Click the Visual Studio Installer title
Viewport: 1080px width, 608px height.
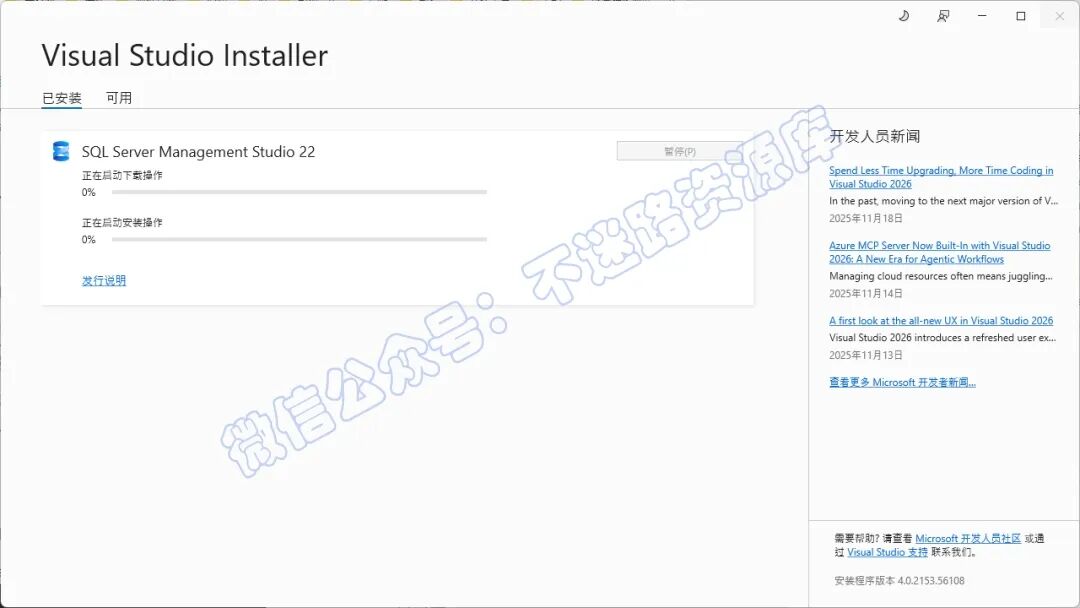pos(185,55)
